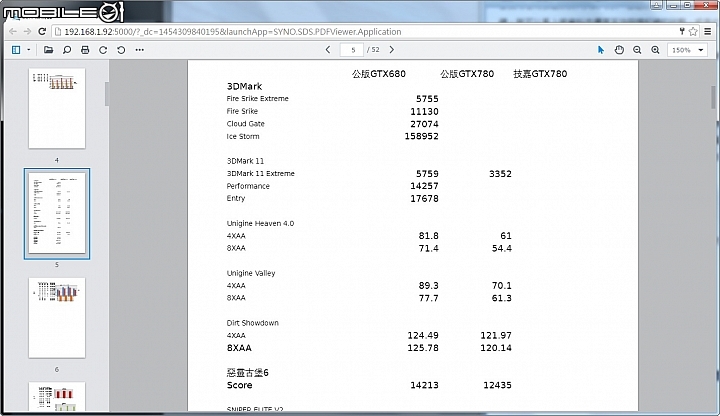
Task: Select the text cursor tool
Action: click(x=601, y=50)
